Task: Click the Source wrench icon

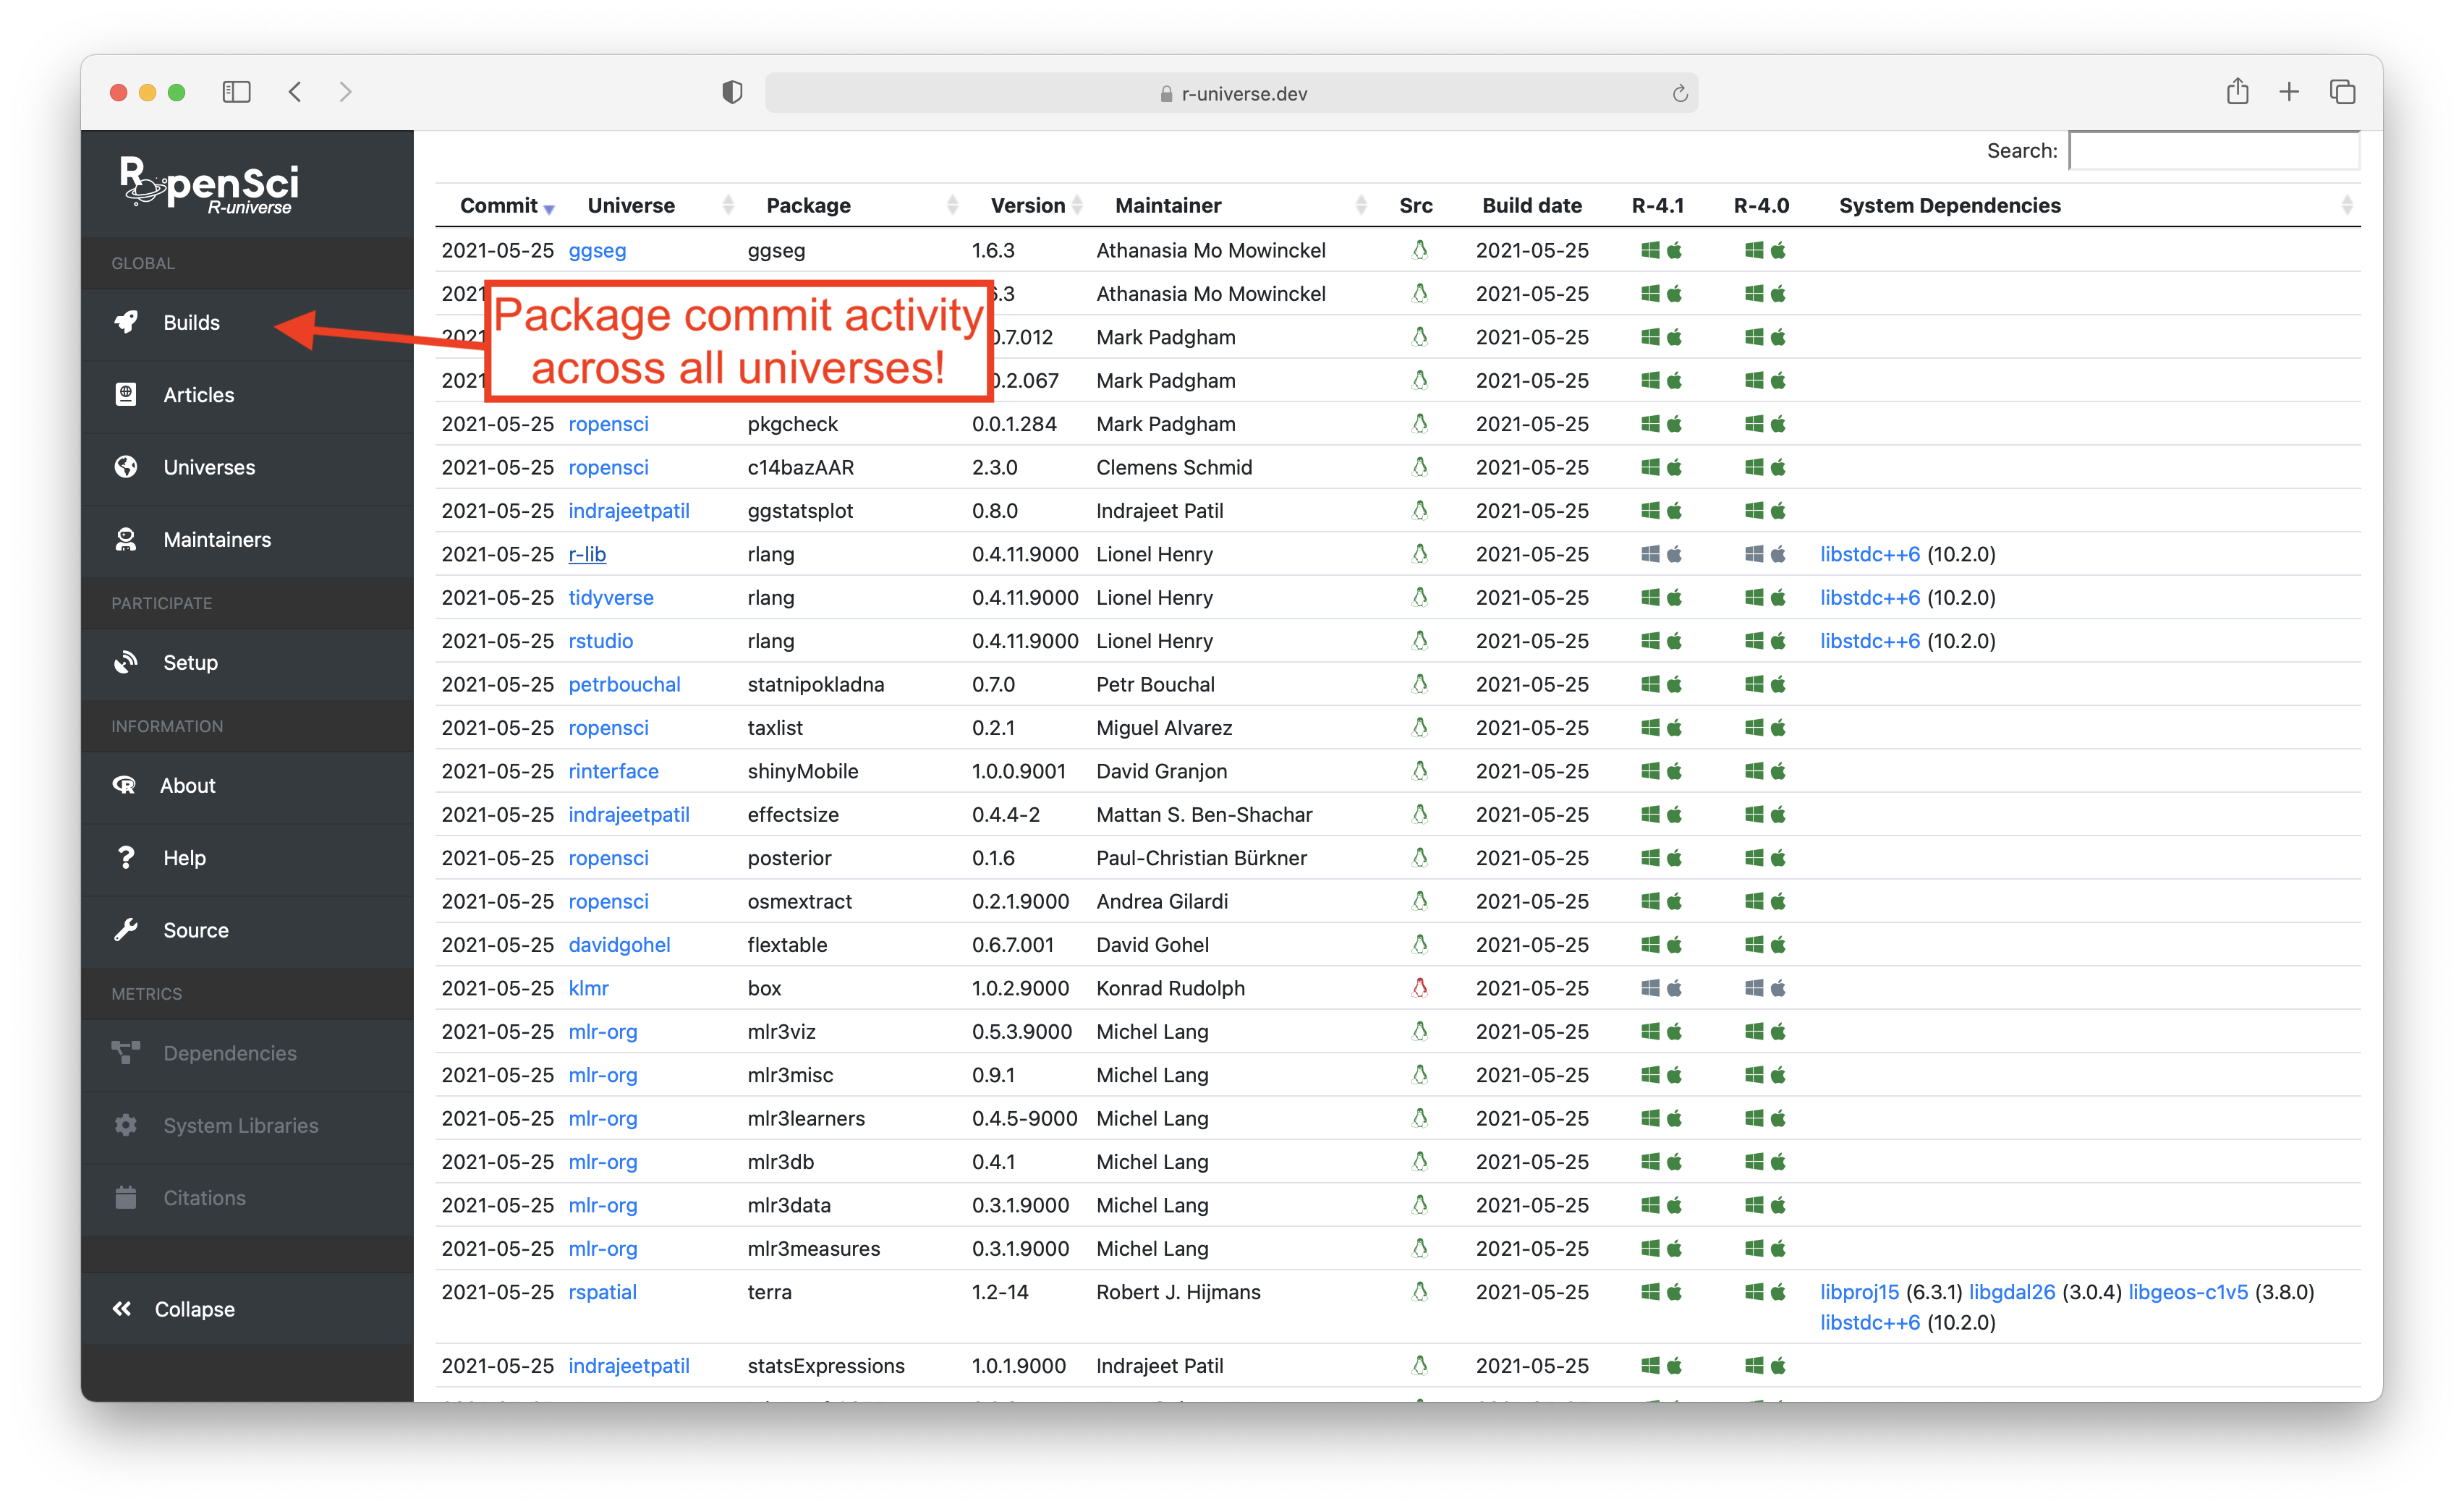Action: (126, 930)
